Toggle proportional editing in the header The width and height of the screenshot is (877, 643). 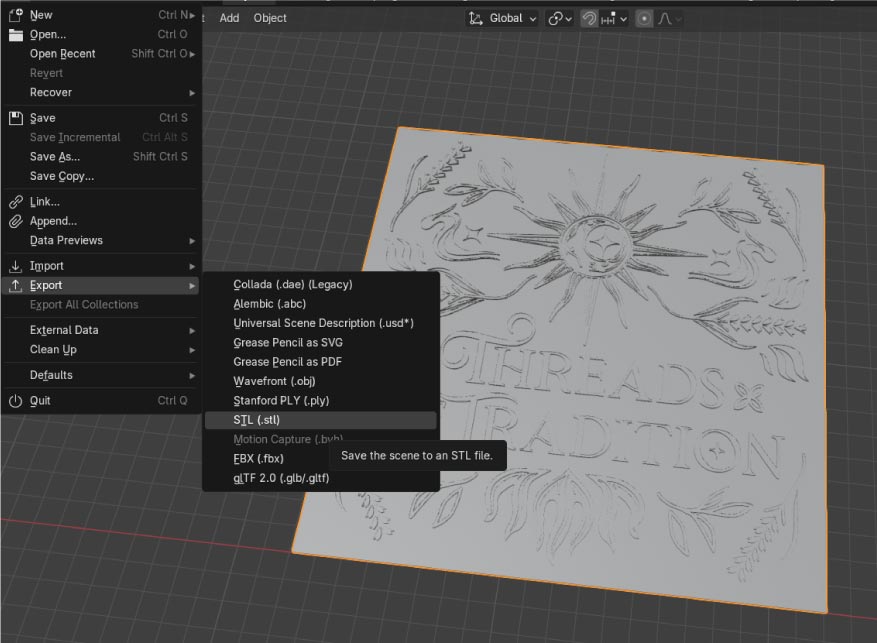[644, 18]
